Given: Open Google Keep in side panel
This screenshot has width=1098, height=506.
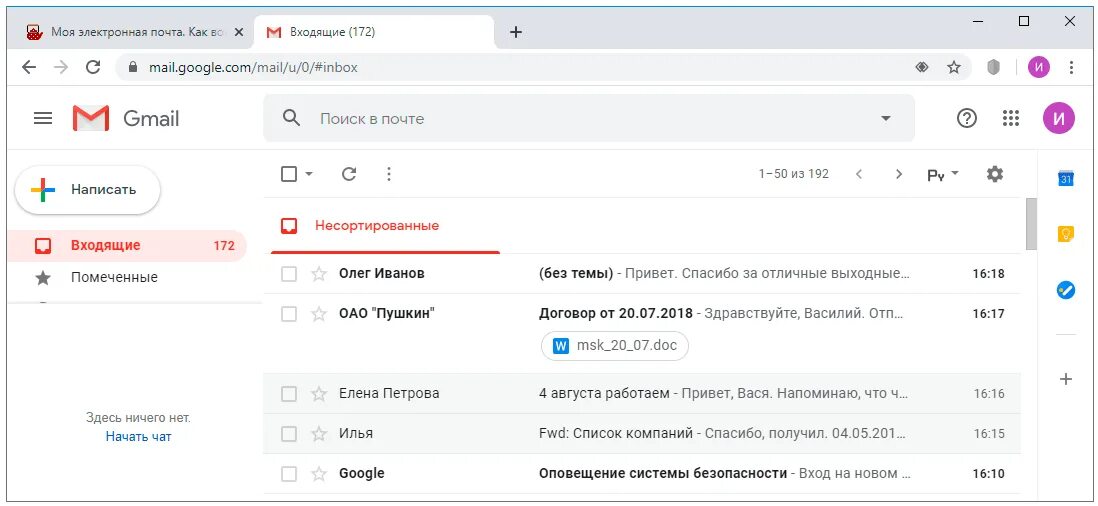Looking at the screenshot, I should point(1066,234).
